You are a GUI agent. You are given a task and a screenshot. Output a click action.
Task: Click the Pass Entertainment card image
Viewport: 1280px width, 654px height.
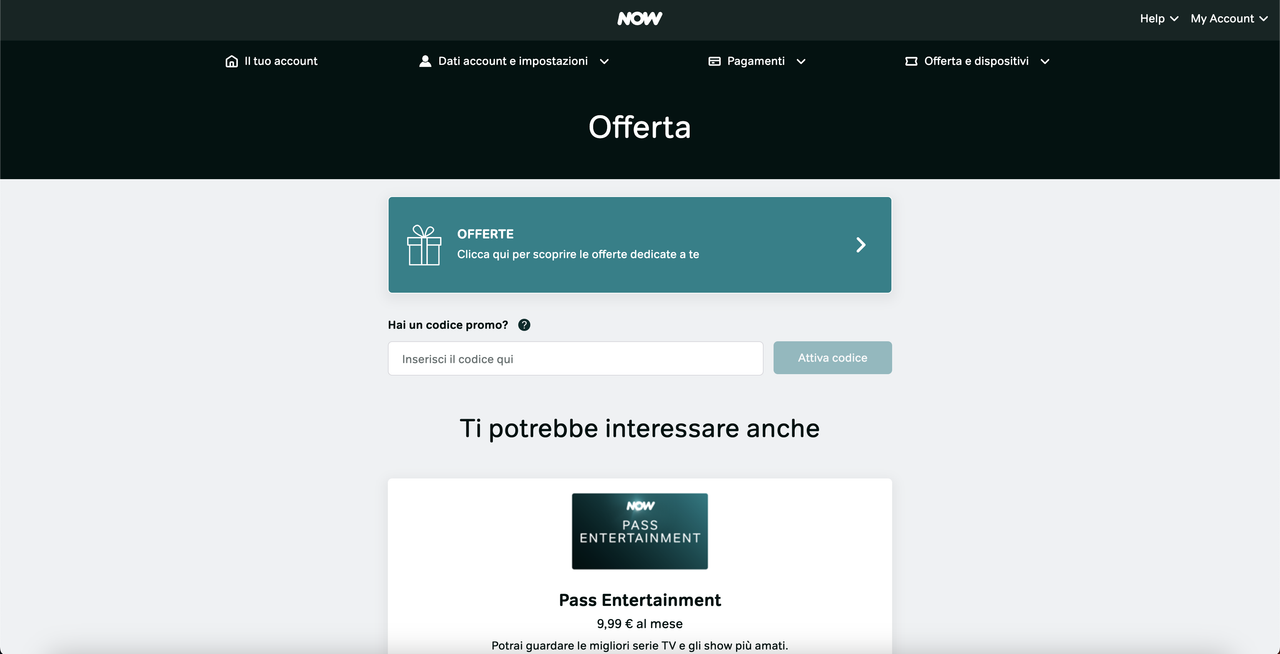tap(640, 531)
